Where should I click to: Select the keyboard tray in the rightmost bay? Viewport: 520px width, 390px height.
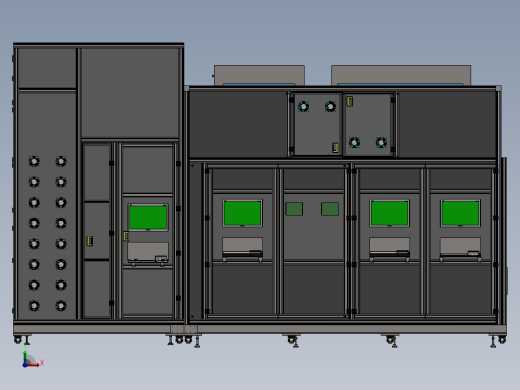pyautogui.click(x=460, y=248)
